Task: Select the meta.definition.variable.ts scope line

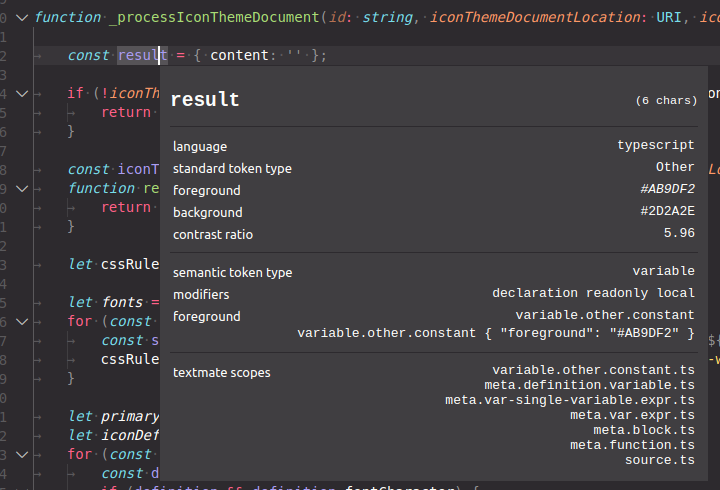Action: [x=589, y=385]
